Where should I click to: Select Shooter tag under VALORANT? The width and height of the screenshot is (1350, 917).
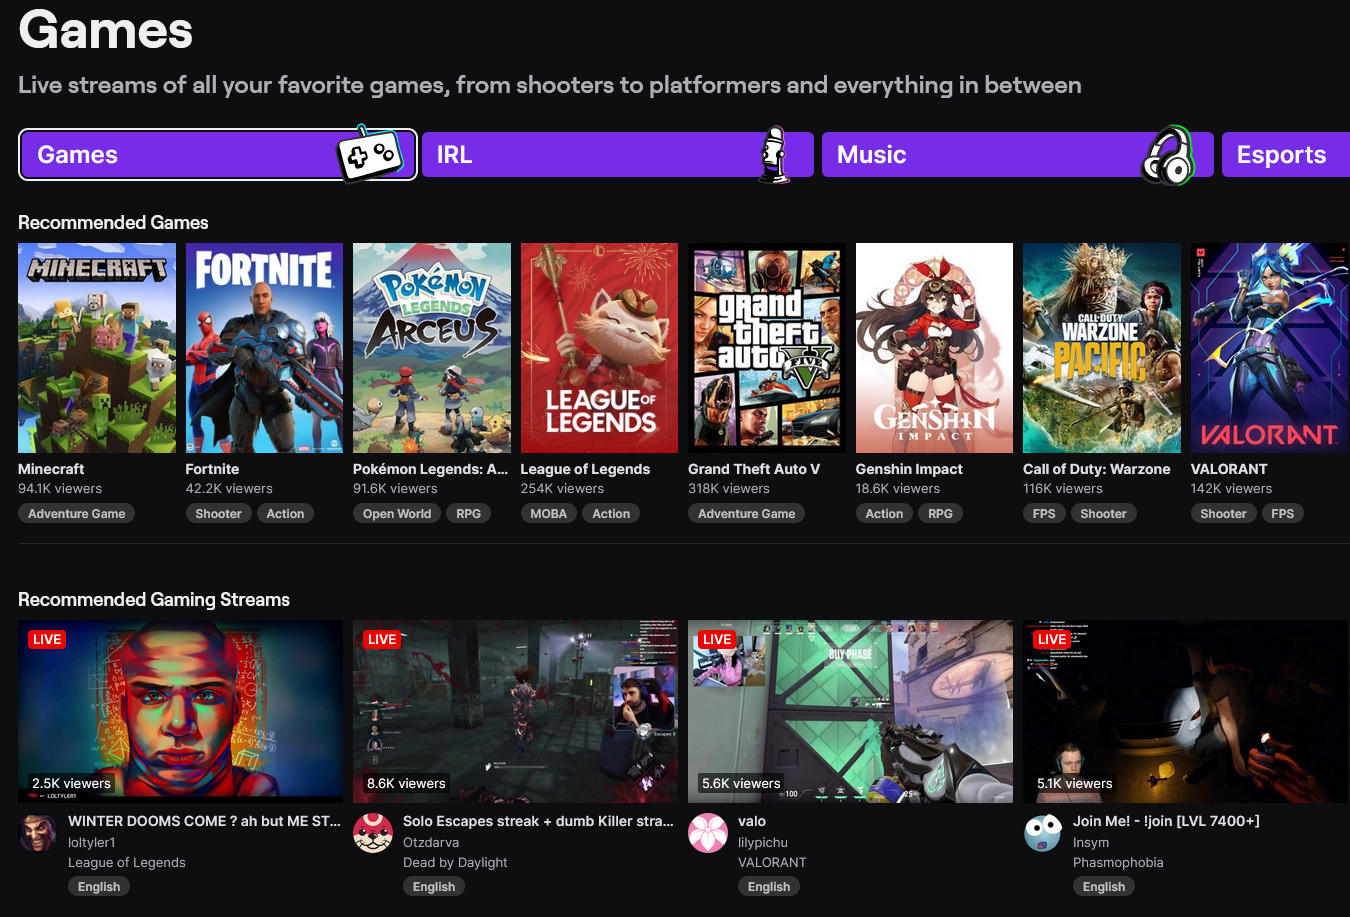pos(1223,514)
